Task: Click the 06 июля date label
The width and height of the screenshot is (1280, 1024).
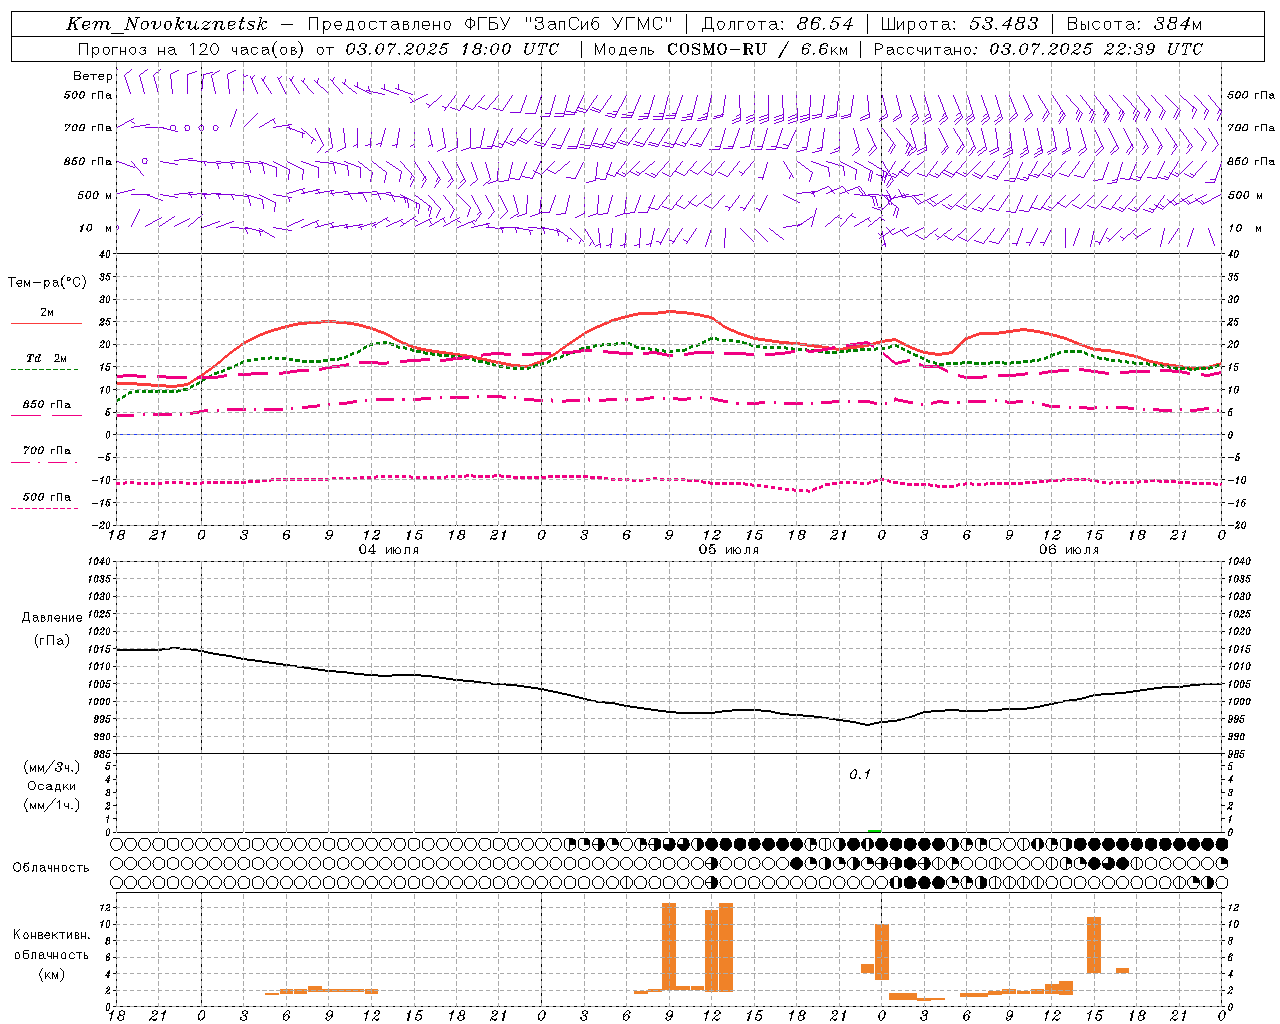Action: tap(1069, 550)
